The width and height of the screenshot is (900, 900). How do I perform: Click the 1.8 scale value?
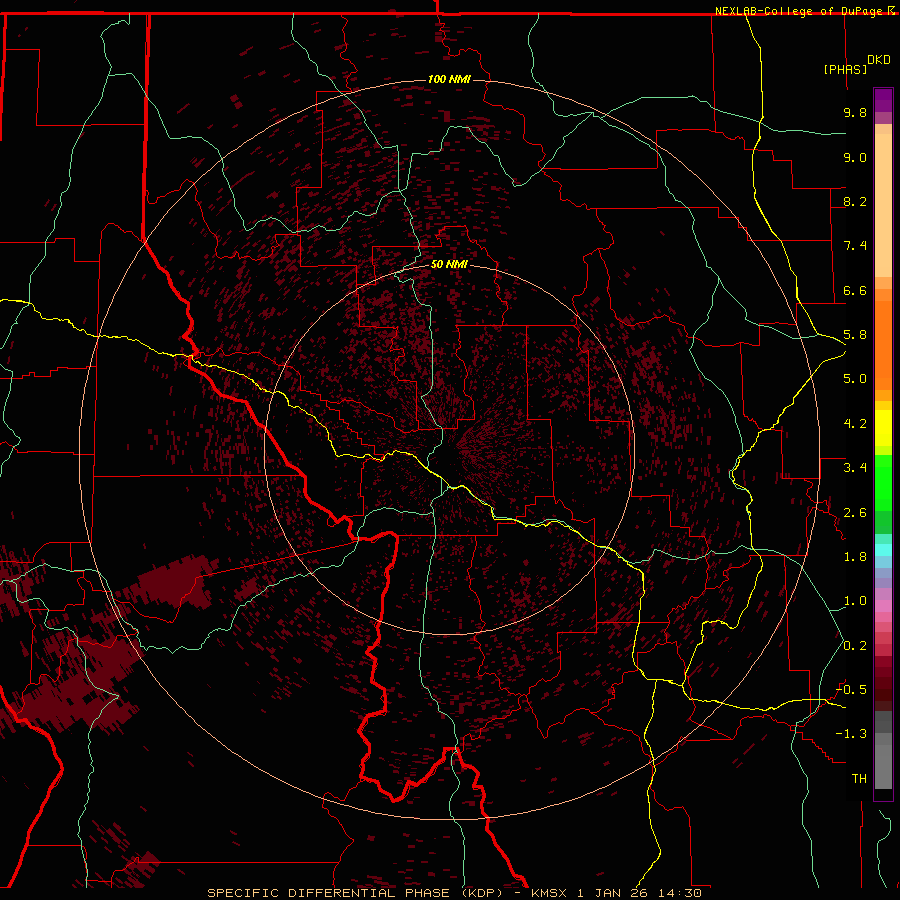point(855,557)
